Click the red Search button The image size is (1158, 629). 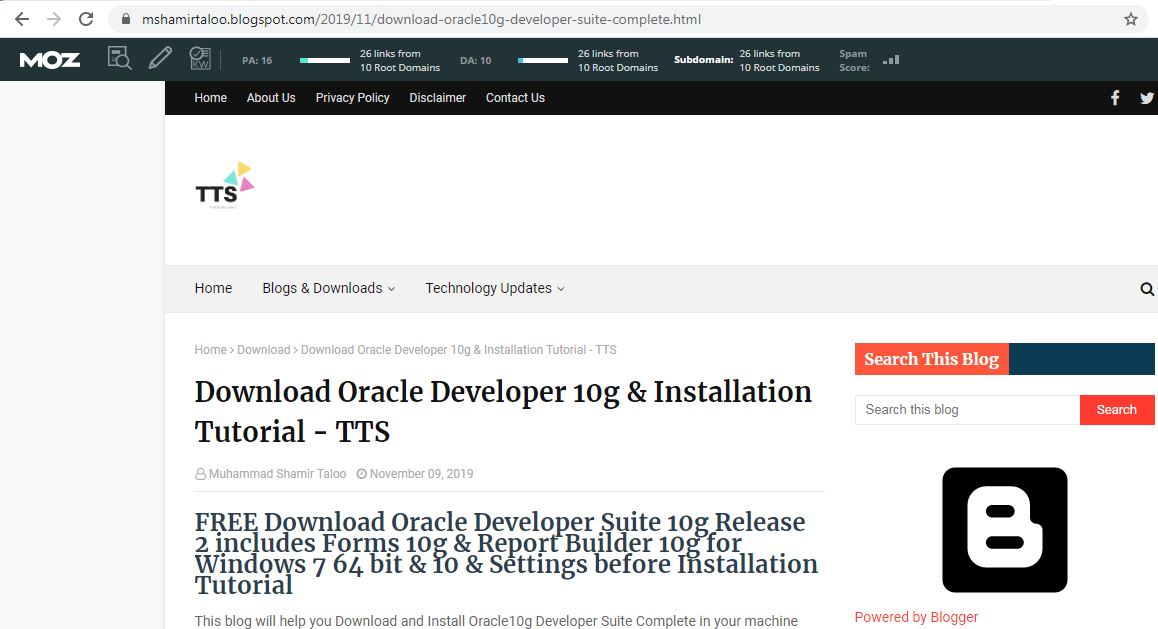coord(1116,409)
